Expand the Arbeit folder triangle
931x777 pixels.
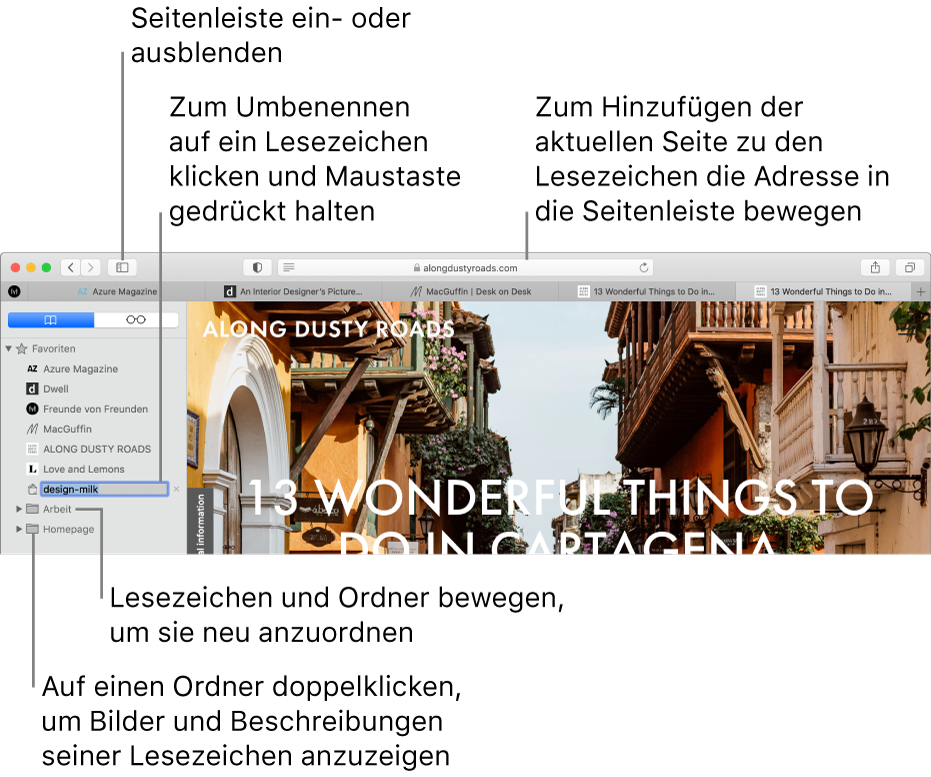[x=19, y=509]
